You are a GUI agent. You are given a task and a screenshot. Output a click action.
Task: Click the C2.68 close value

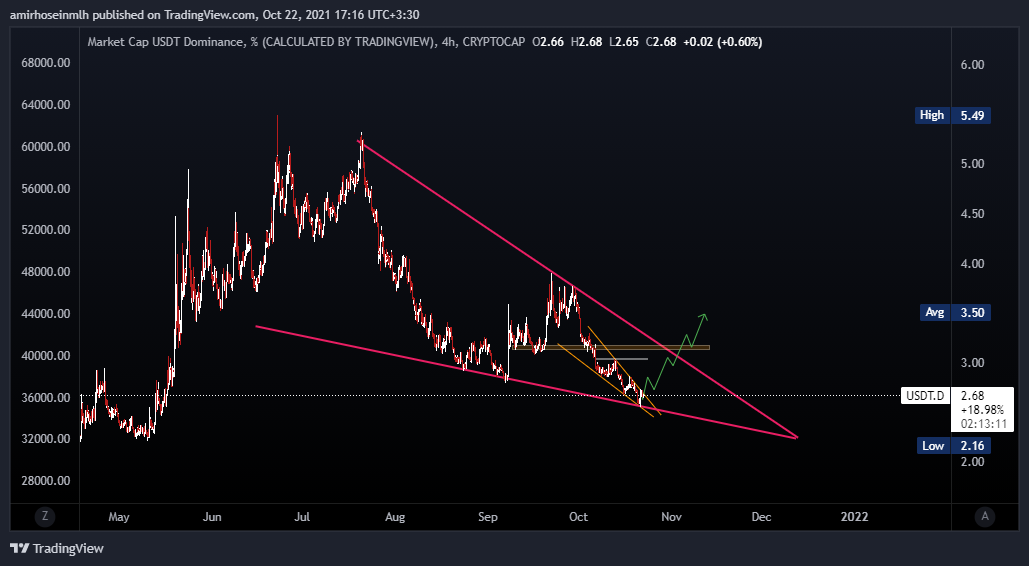coord(661,42)
